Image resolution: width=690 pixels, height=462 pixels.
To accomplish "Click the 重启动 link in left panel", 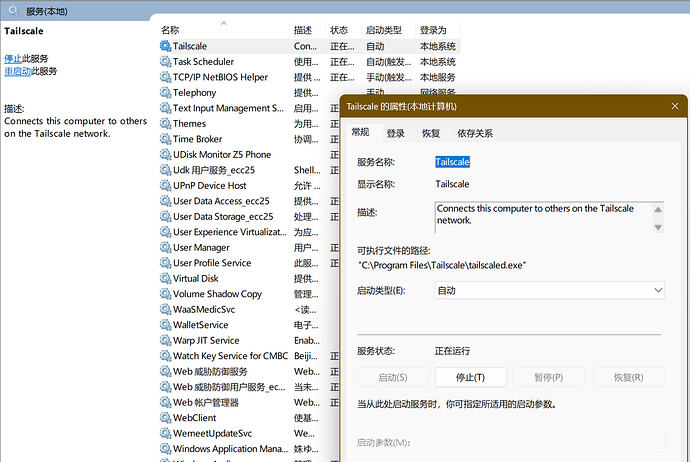I will point(17,71).
